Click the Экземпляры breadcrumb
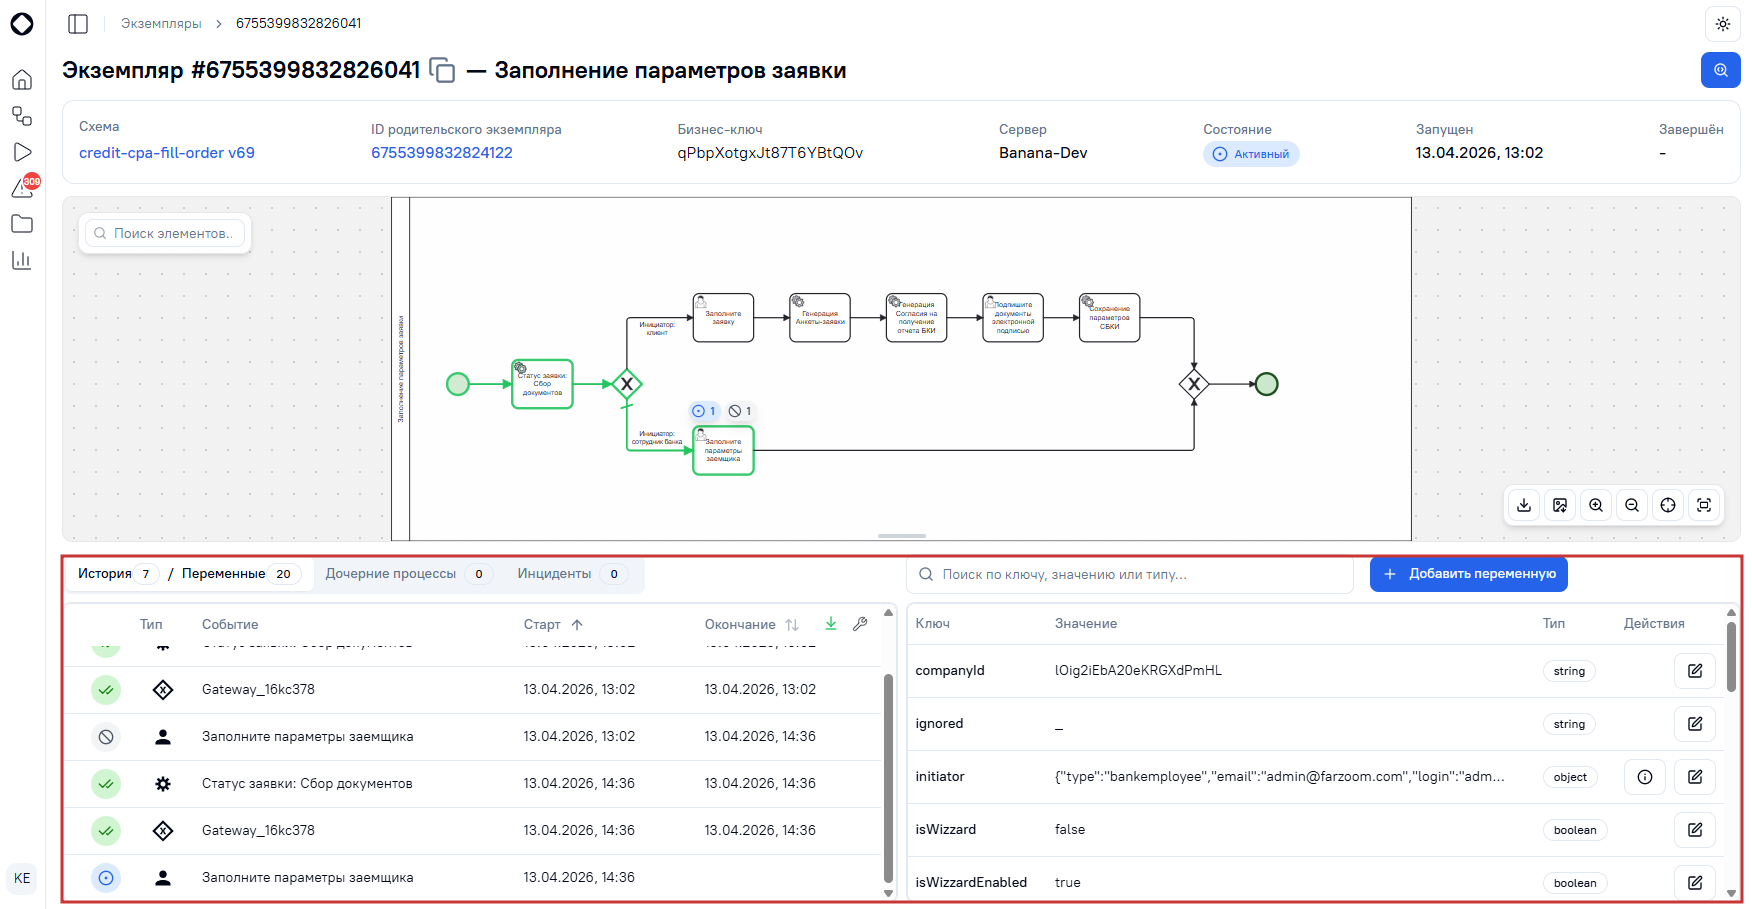The image size is (1752, 909). (161, 23)
